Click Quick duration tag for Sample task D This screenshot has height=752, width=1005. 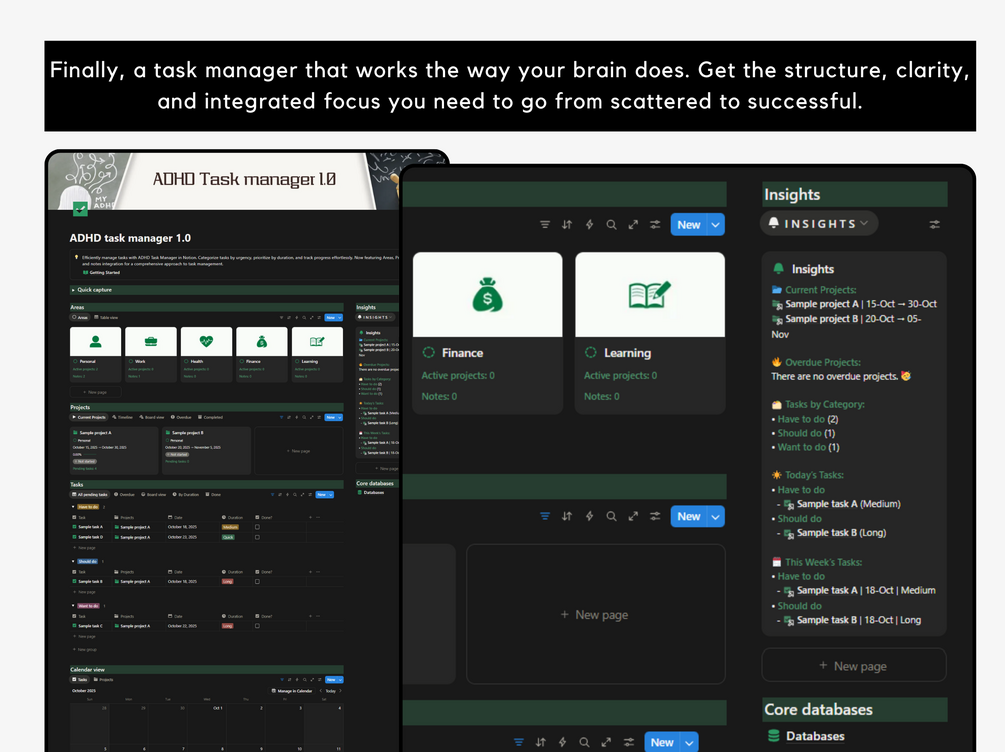[228, 537]
